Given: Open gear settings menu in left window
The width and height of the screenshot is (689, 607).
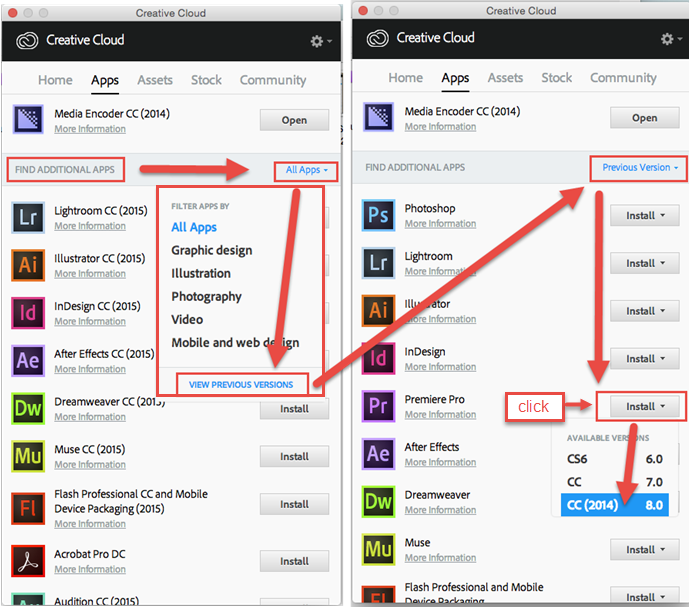Looking at the screenshot, I should tap(321, 41).
